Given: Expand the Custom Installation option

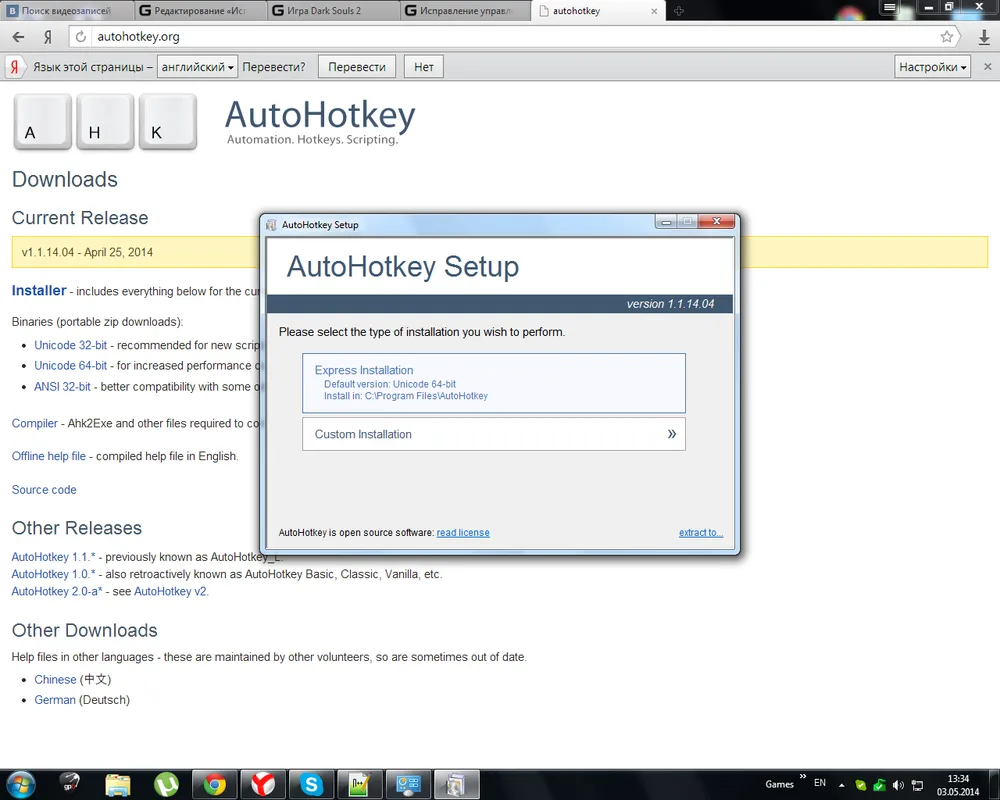Looking at the screenshot, I should [x=494, y=434].
